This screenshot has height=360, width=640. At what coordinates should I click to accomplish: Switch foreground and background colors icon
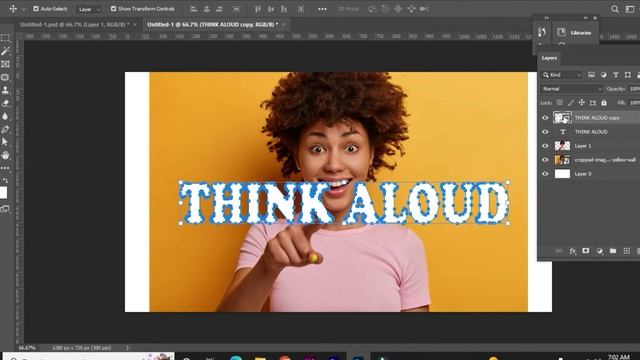click(x=6, y=180)
